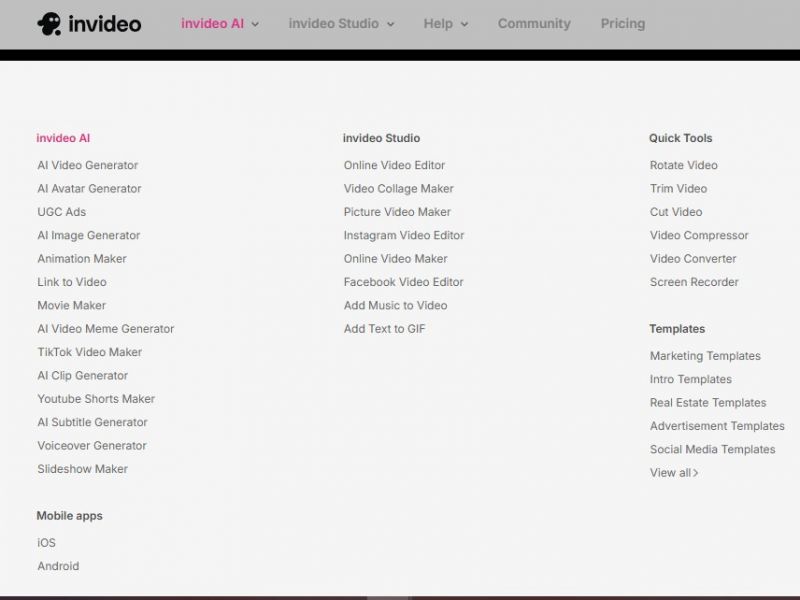Viewport: 800px width, 600px height.
Task: Open Add Text to GIF link
Action: click(385, 329)
